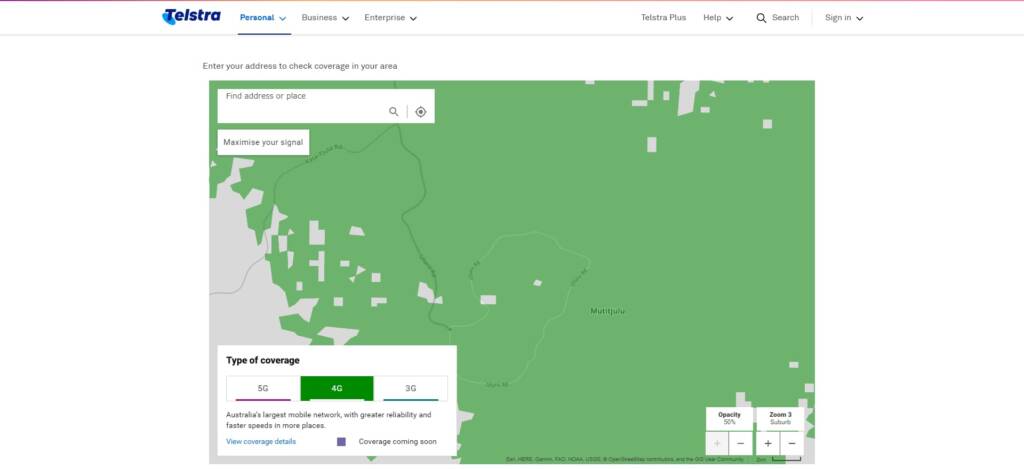The width and height of the screenshot is (1024, 469).
Task: Click the Zoom 3 Suburb label
Action: pyautogui.click(x=780, y=418)
